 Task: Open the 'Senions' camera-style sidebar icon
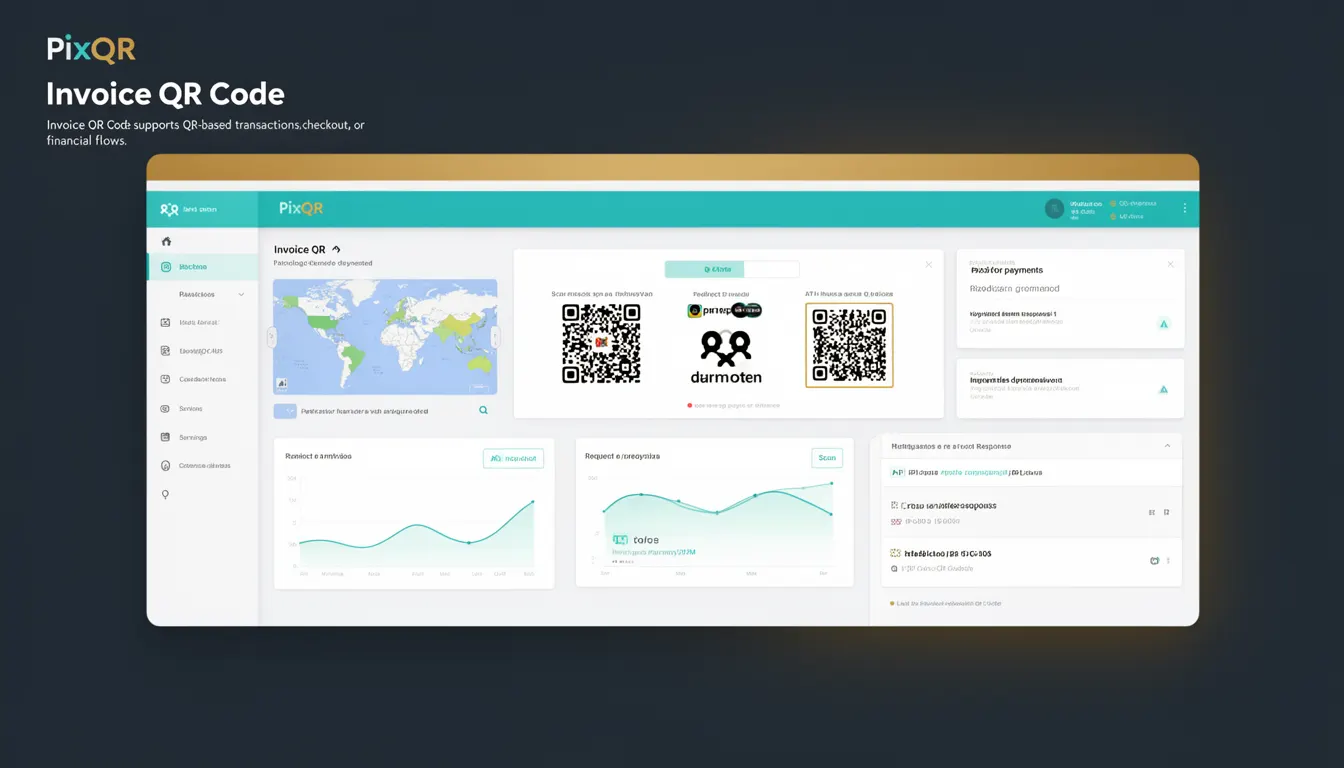click(x=165, y=409)
